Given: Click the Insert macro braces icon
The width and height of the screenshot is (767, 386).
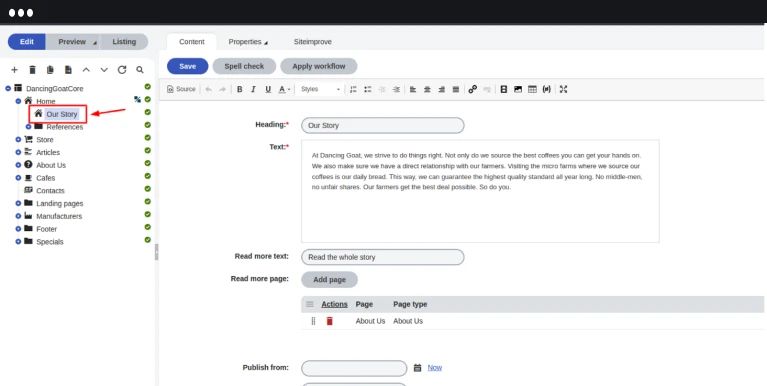Looking at the screenshot, I should pyautogui.click(x=546, y=89).
